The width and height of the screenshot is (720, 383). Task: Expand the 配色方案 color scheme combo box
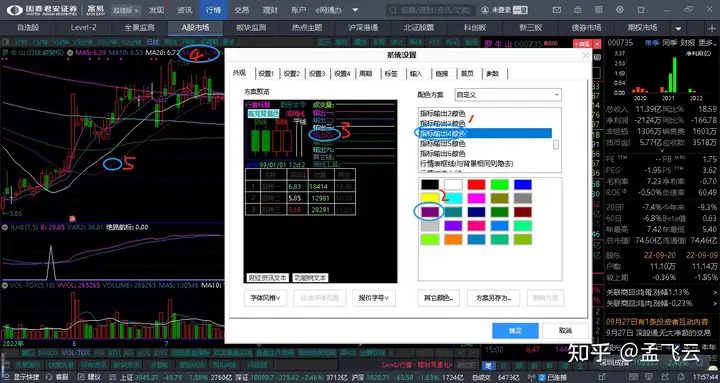508,95
